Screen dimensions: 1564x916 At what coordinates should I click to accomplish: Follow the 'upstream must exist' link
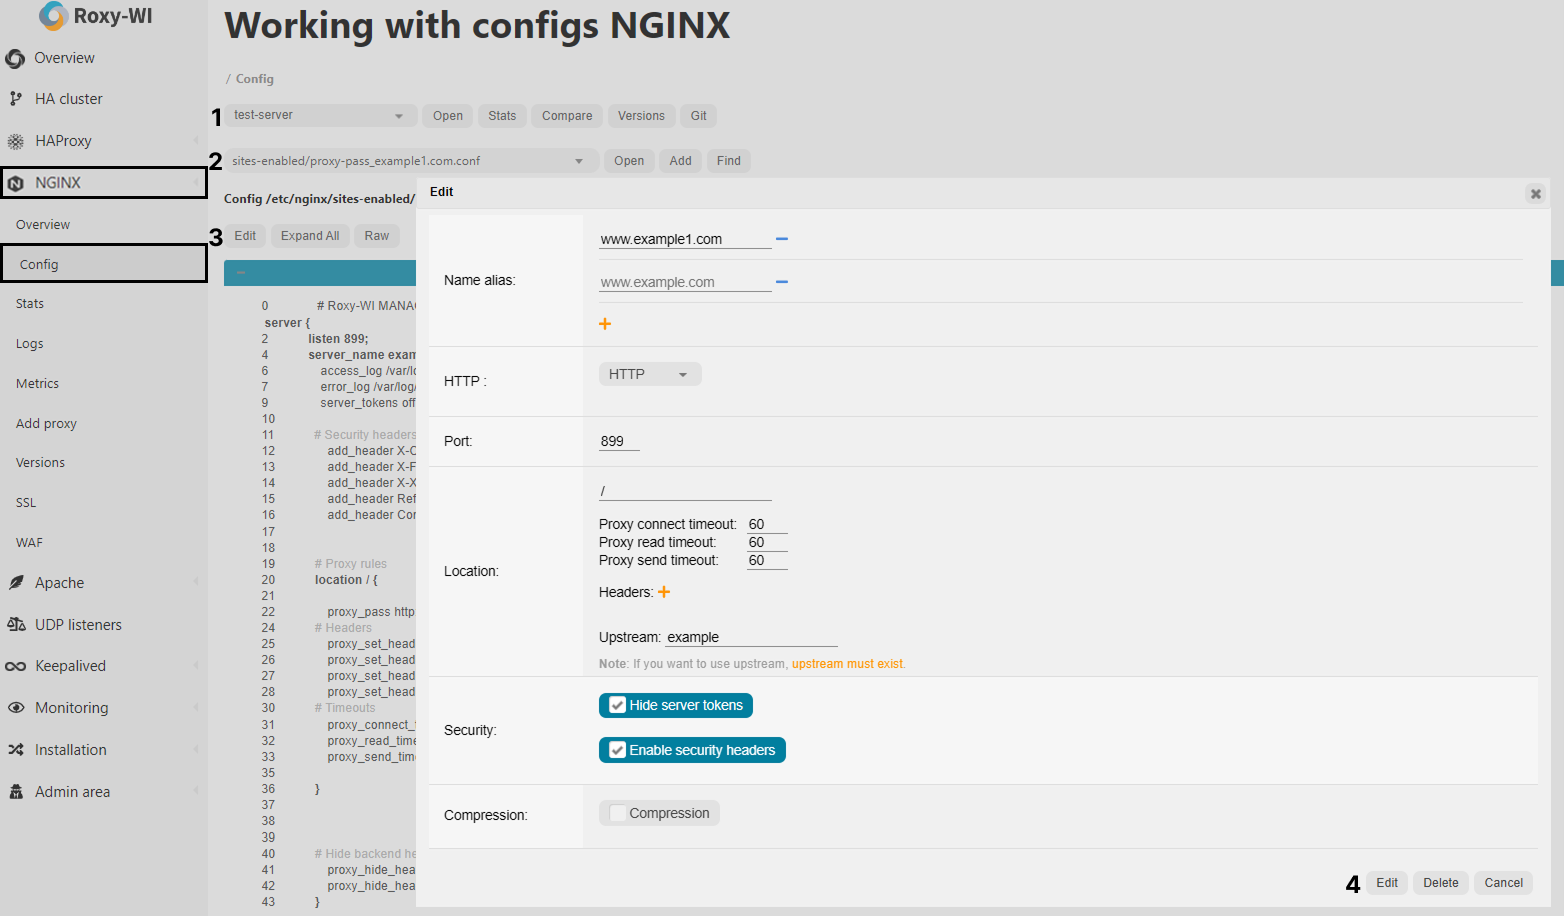[848, 664]
